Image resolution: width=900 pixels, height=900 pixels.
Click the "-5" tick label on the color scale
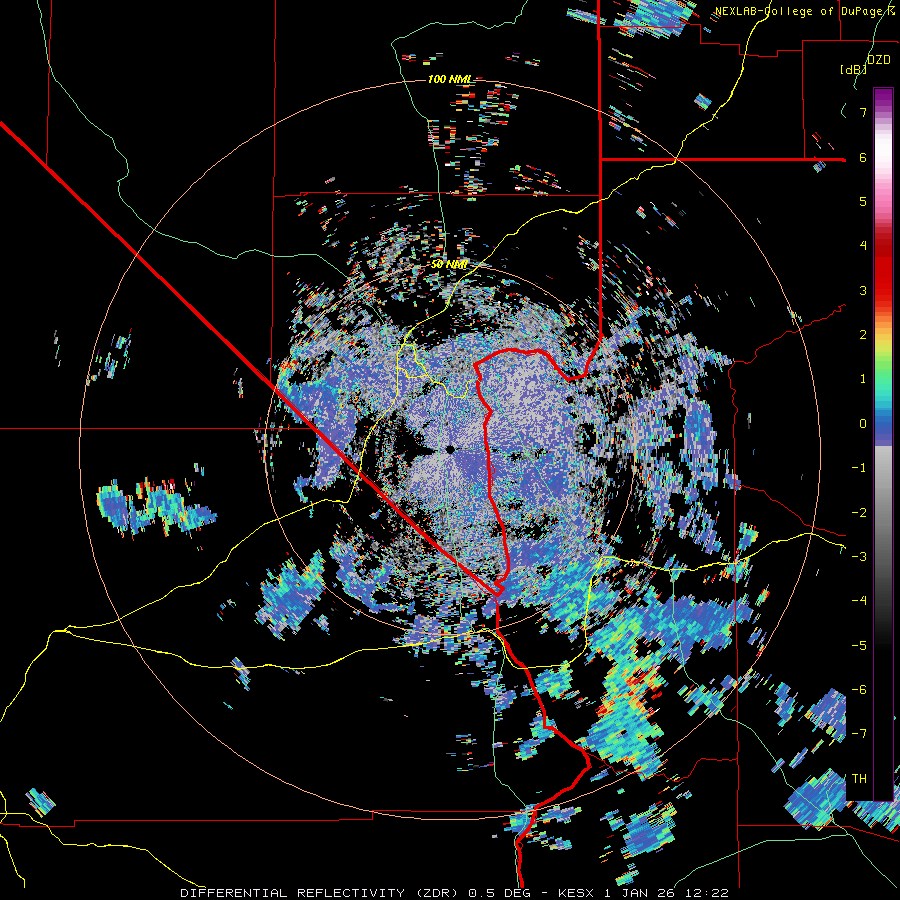coord(859,646)
